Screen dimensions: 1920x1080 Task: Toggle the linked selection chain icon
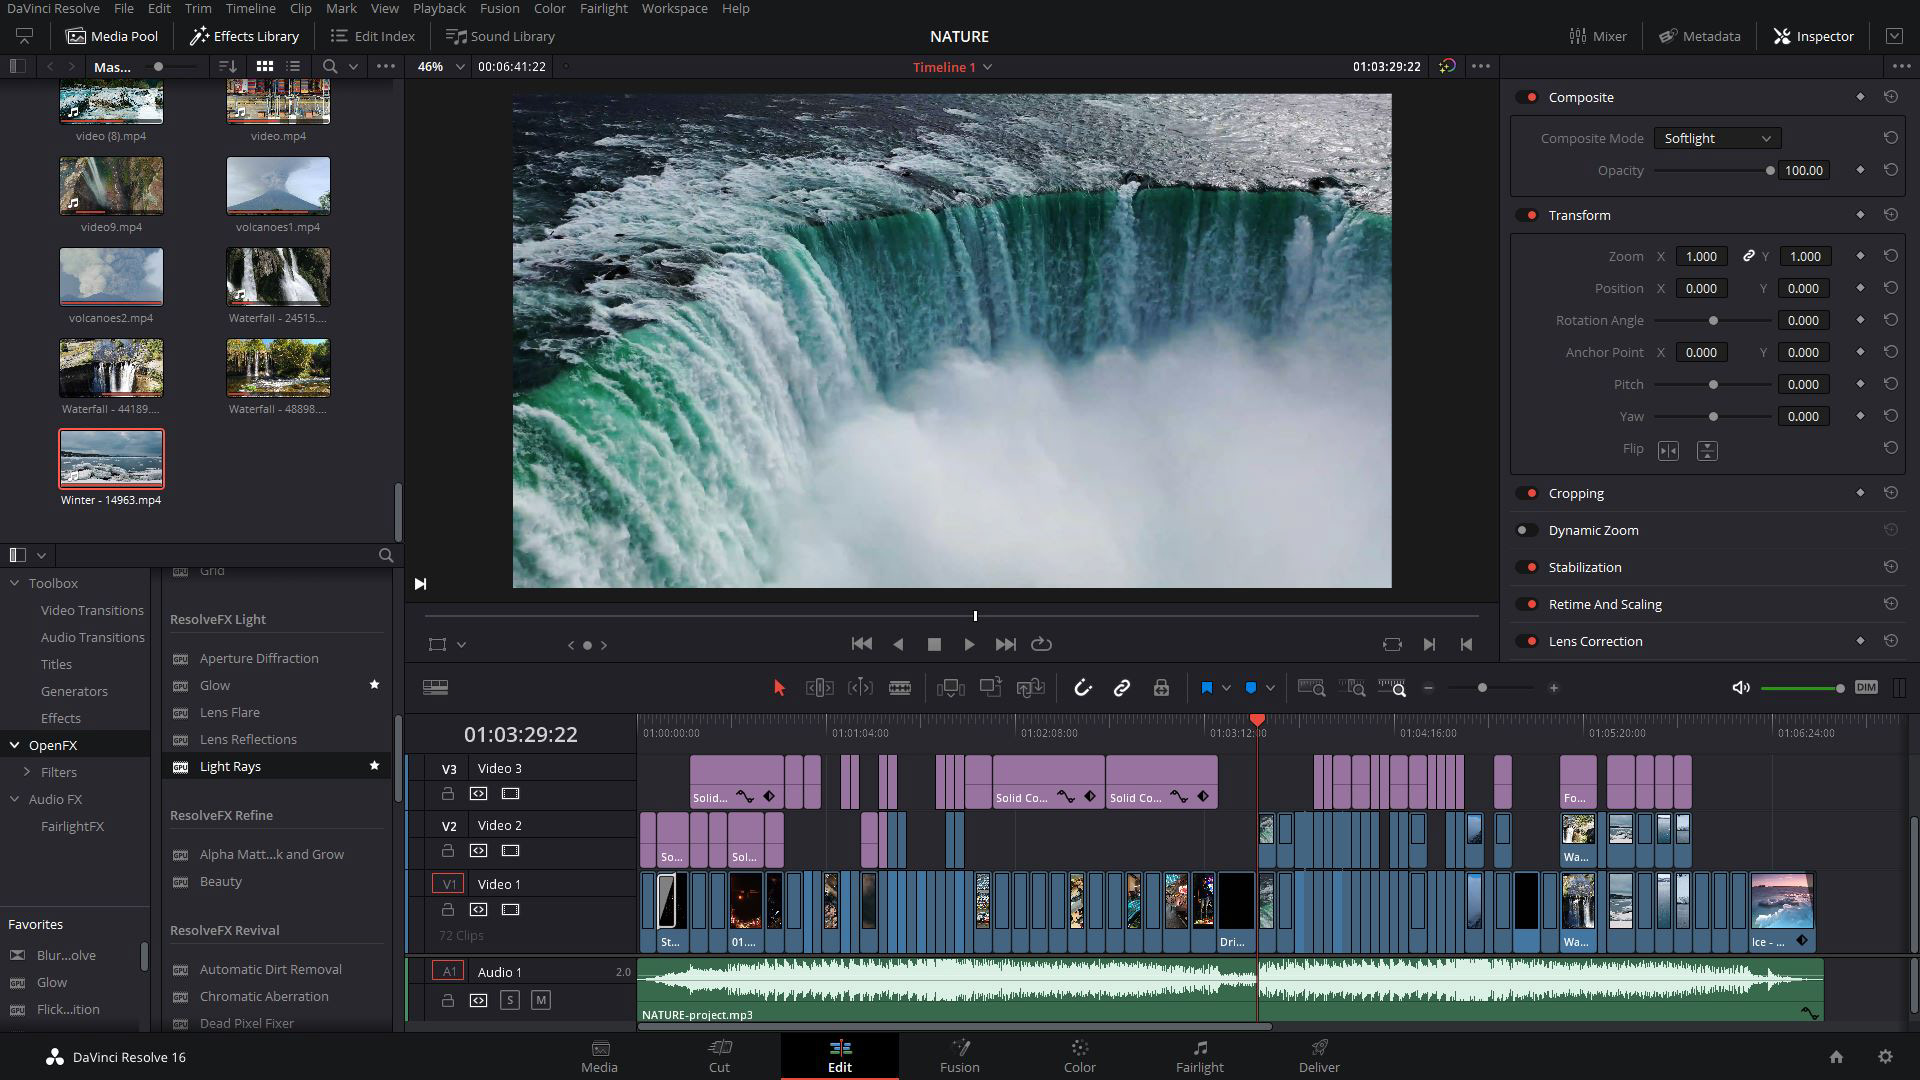coord(1121,688)
